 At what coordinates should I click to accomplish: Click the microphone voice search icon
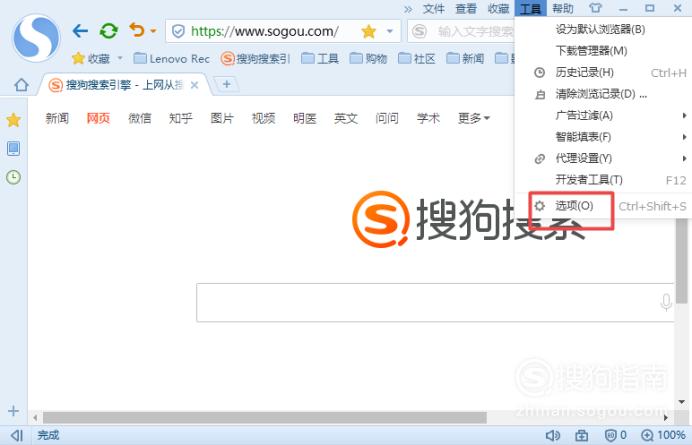[x=666, y=303]
